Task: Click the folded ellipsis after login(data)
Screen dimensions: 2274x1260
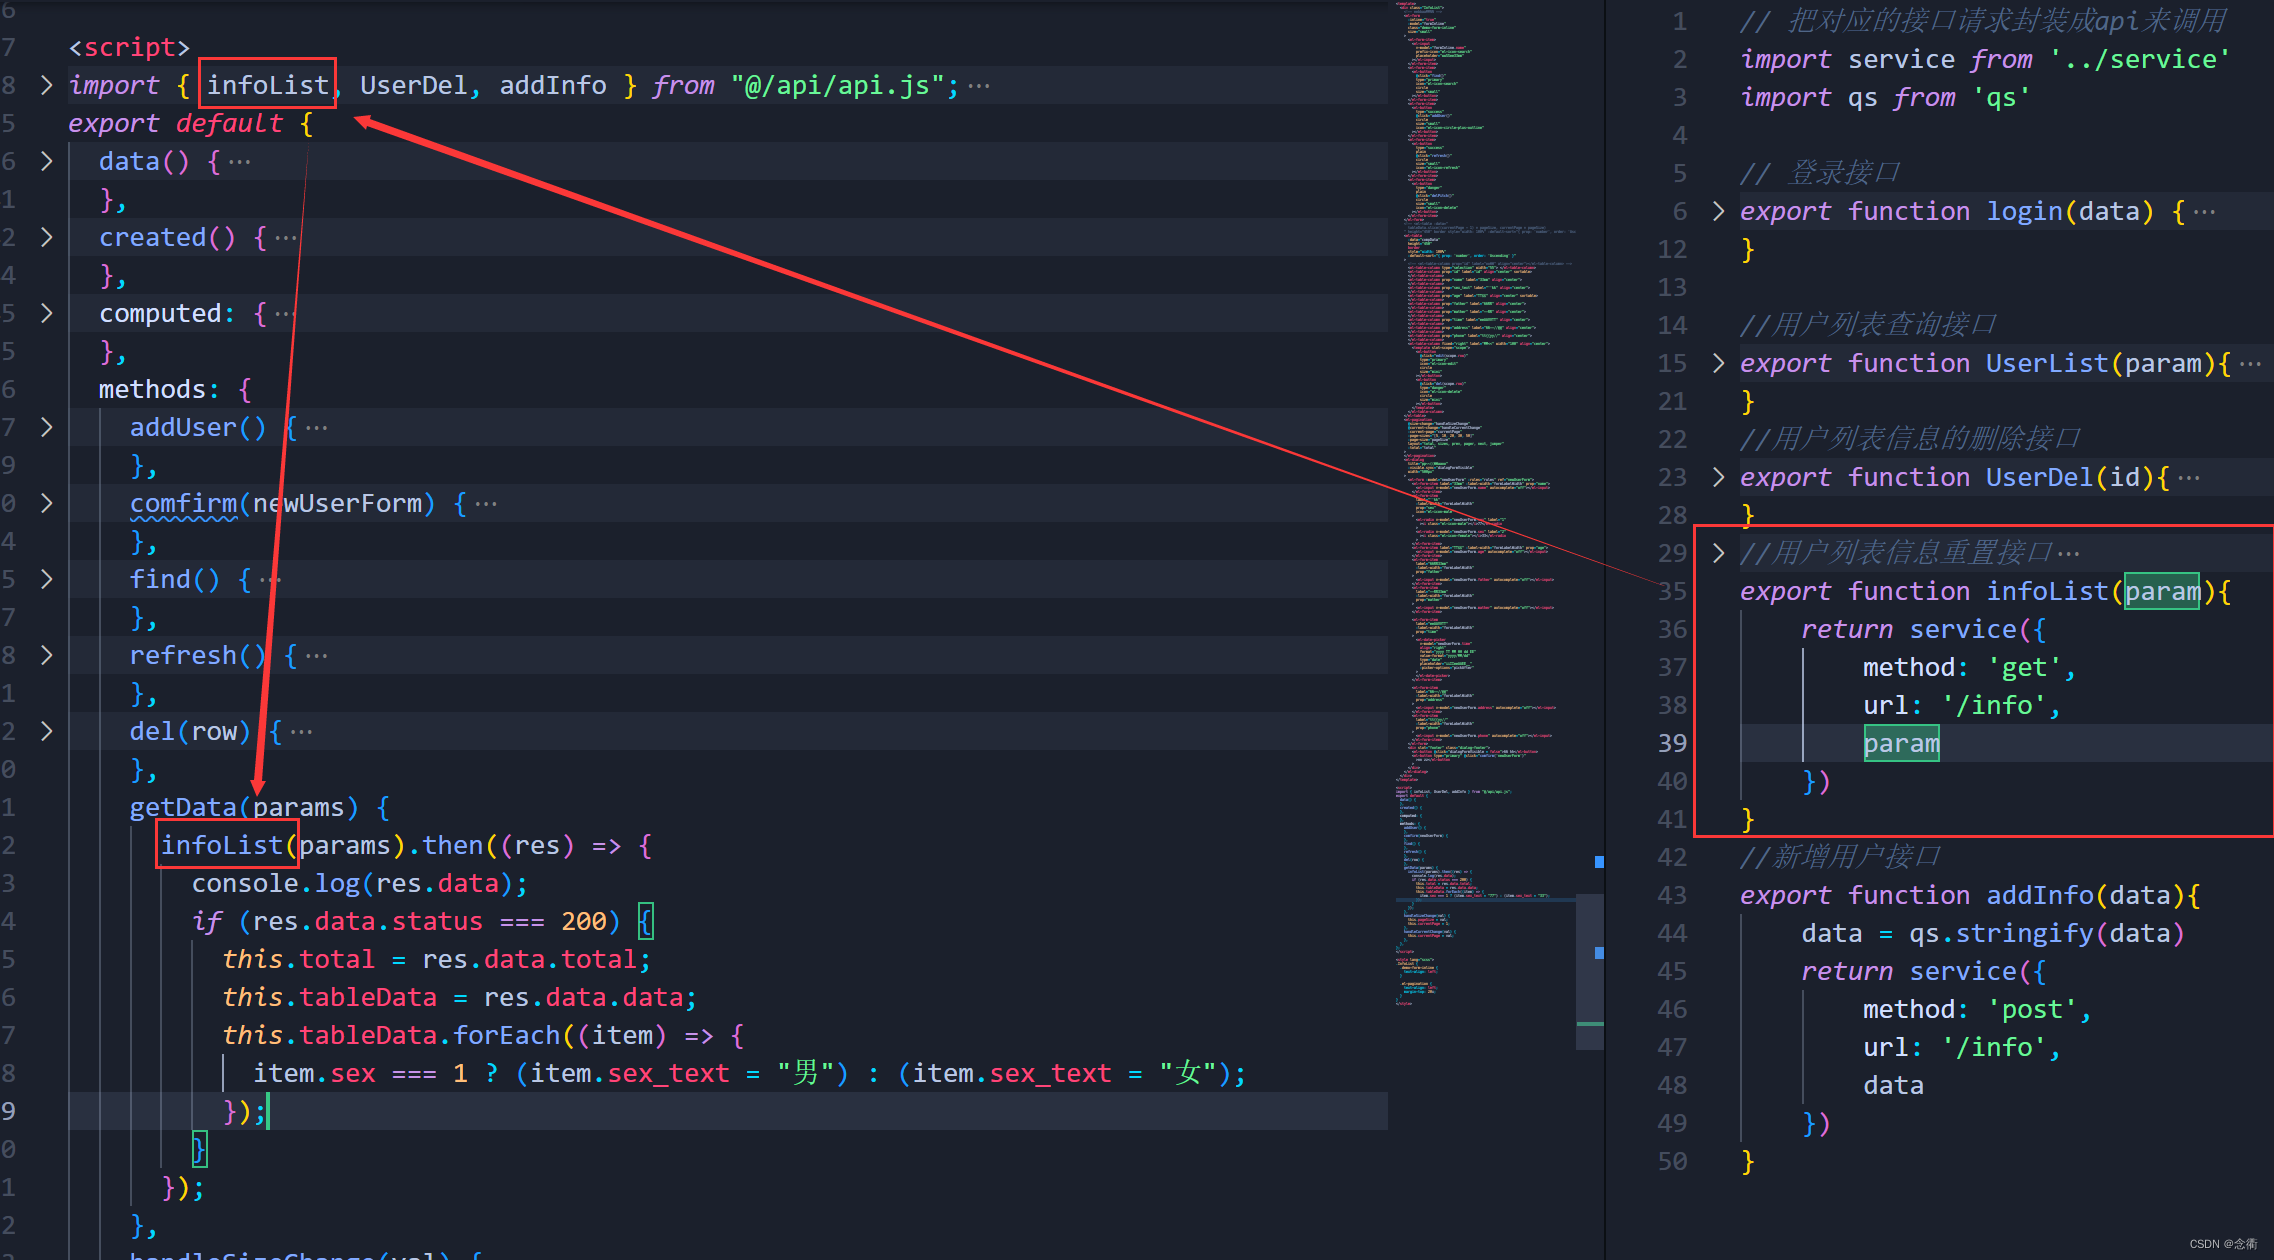Action: pyautogui.click(x=2204, y=212)
